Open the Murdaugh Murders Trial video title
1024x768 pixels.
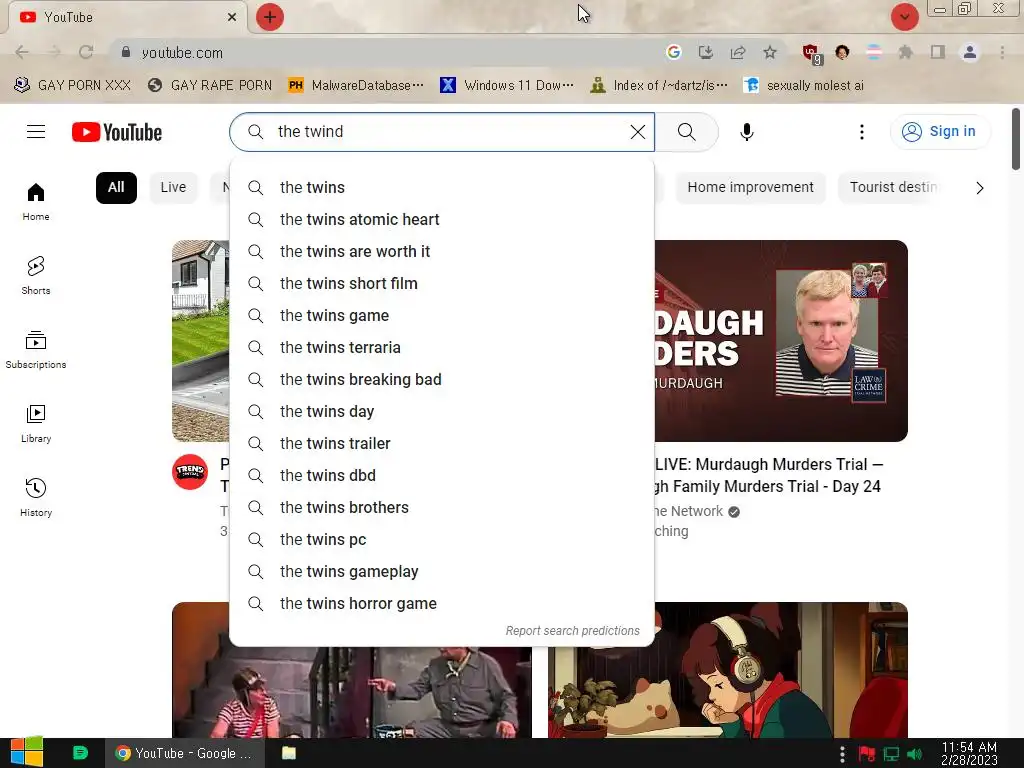pyautogui.click(x=769, y=475)
